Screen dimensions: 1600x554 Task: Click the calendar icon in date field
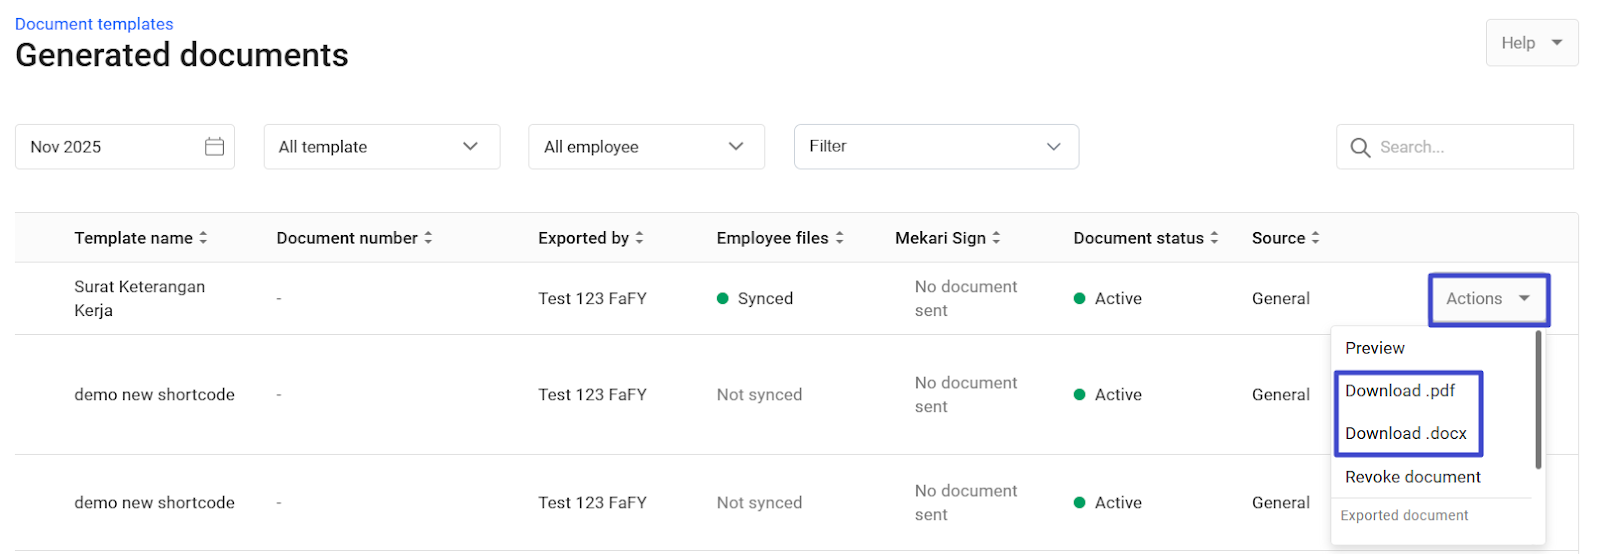point(214,147)
